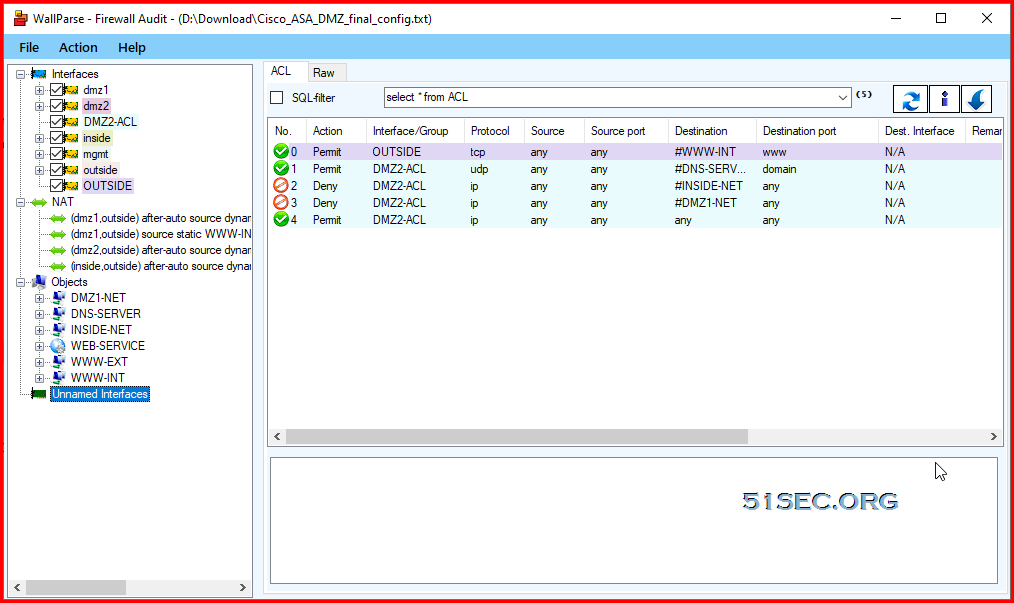Click the network icon beside DMZ1-NET object
Viewport: 1014px width, 603px height.
pyautogui.click(x=58, y=298)
